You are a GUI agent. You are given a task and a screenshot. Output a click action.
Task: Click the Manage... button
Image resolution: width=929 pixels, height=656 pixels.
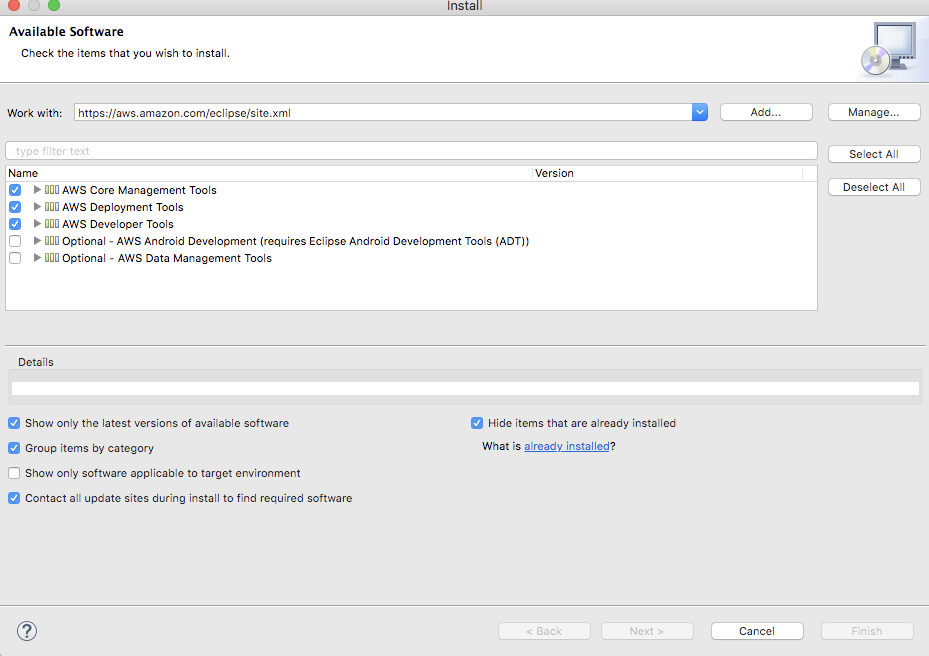point(874,112)
